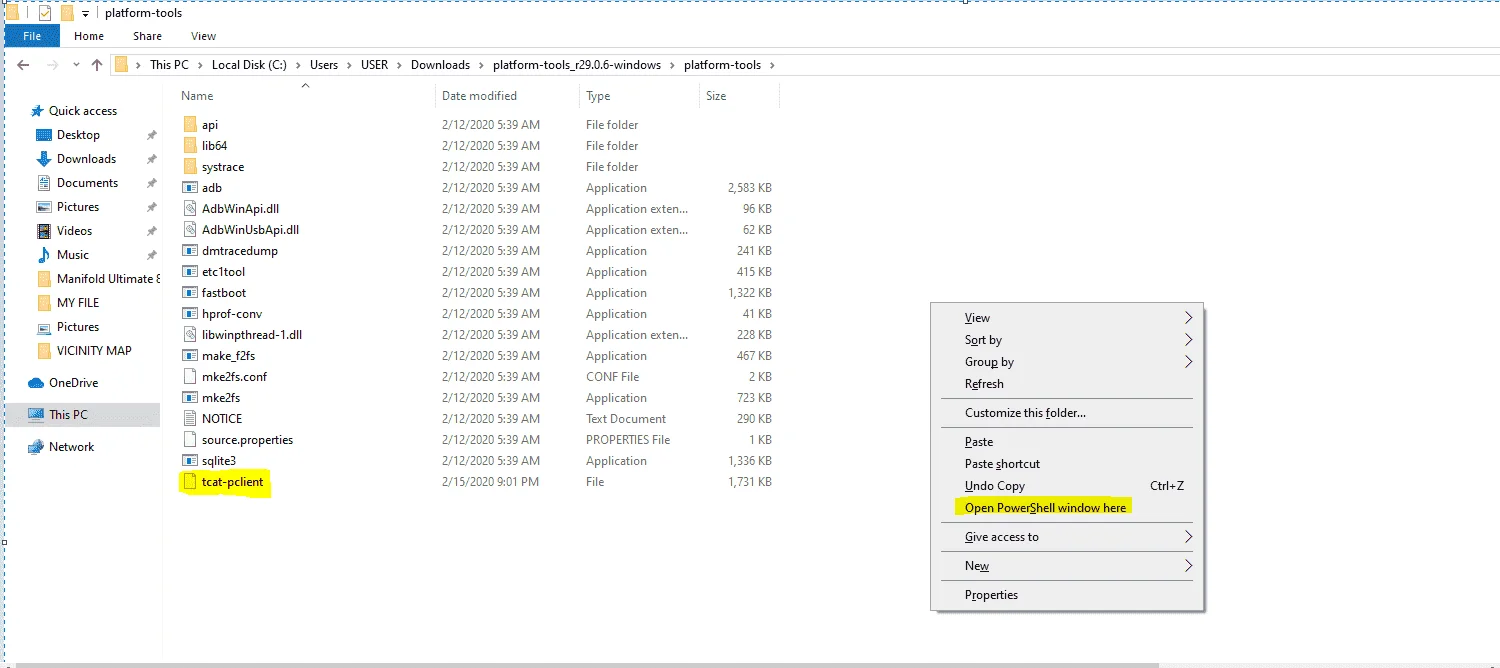
Task: Open the File tab
Action: click(32, 36)
